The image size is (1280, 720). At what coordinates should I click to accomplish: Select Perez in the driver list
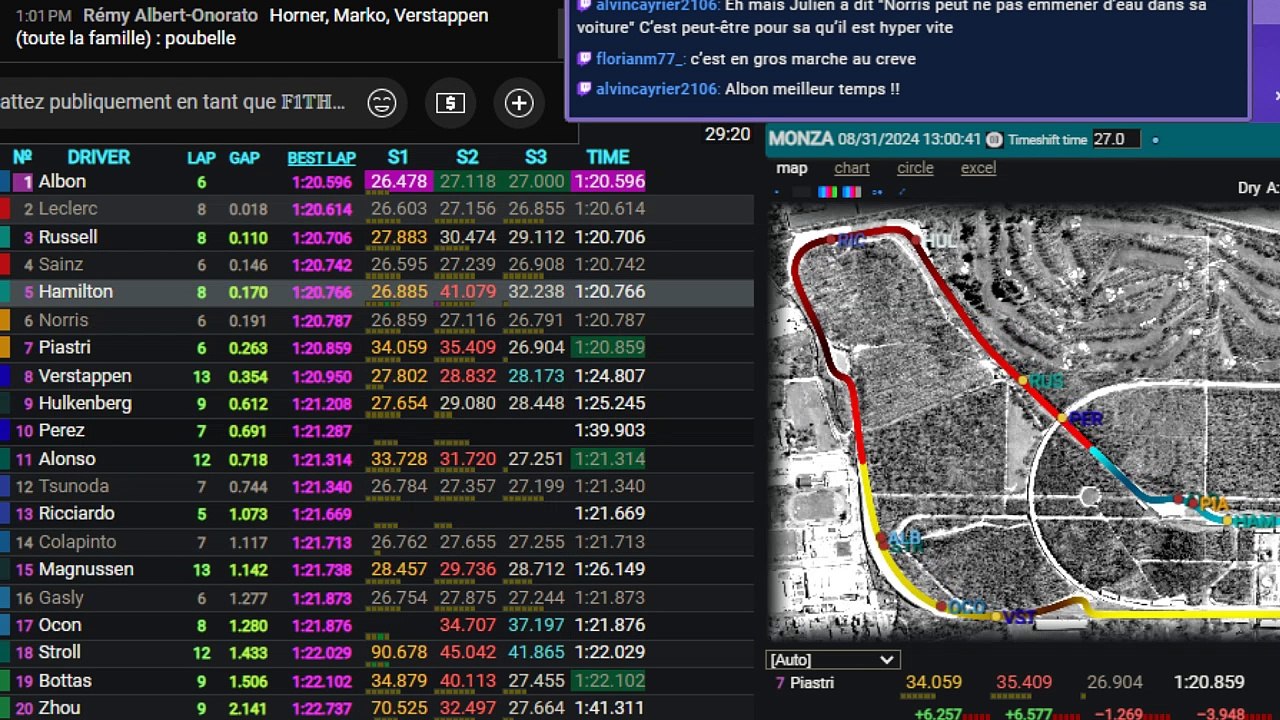[x=62, y=430]
